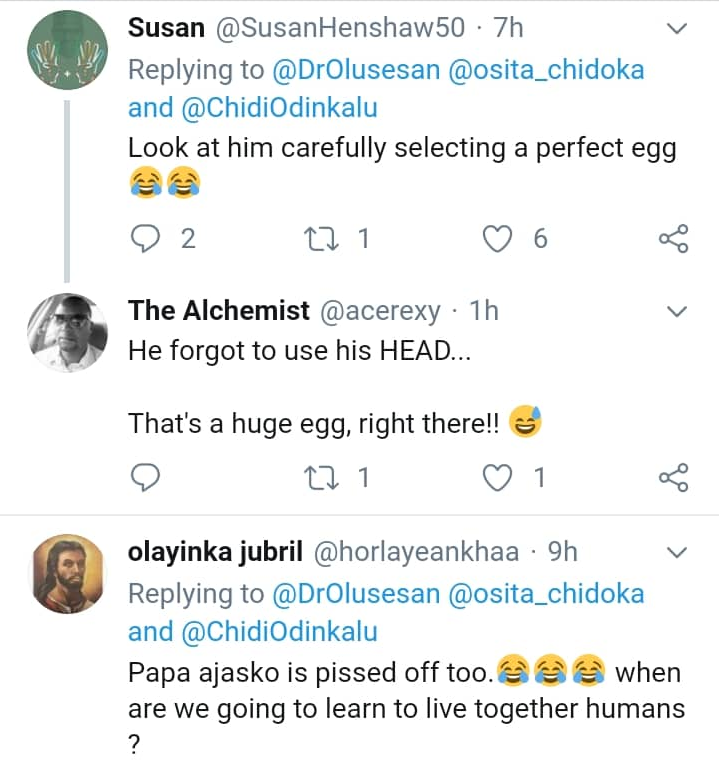Open the options chevron on Susan's tweet
The width and height of the screenshot is (719, 768).
click(677, 30)
